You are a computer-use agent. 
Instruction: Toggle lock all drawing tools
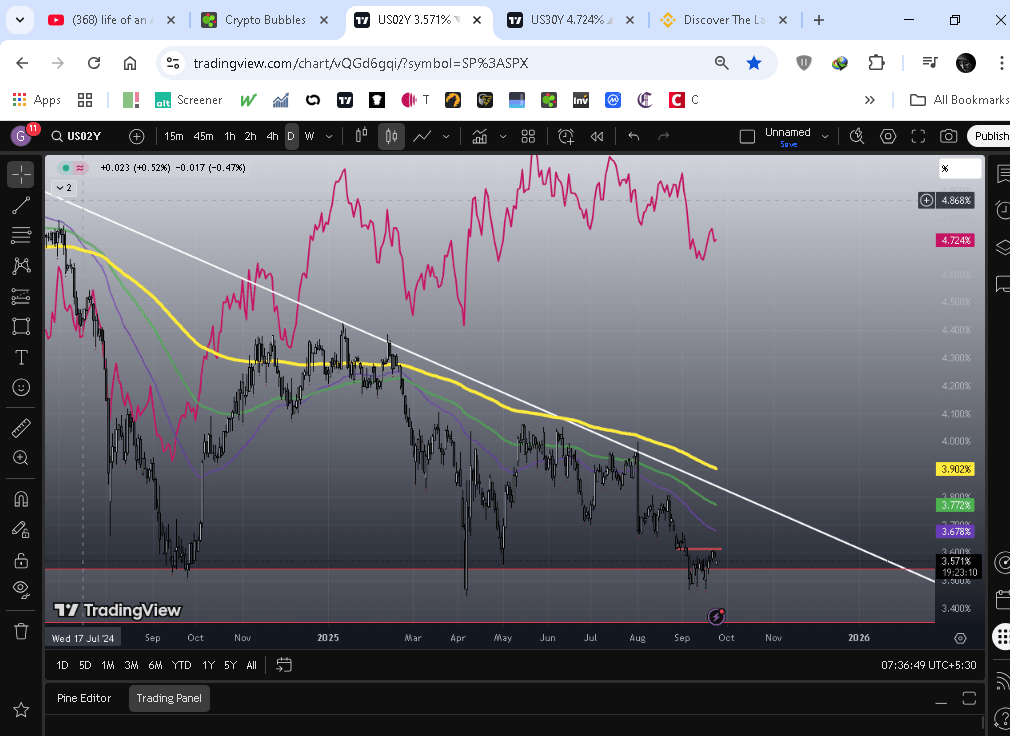(20, 560)
